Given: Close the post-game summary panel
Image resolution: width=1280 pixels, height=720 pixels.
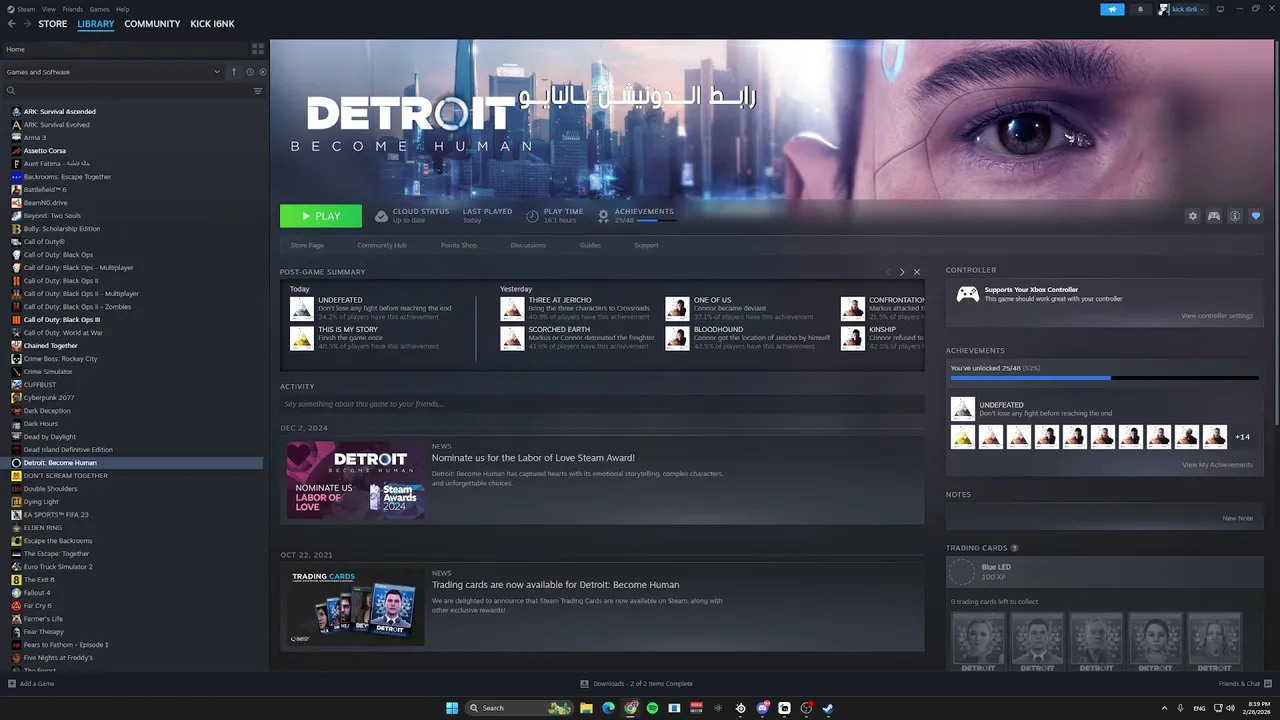Looking at the screenshot, I should coord(917,272).
